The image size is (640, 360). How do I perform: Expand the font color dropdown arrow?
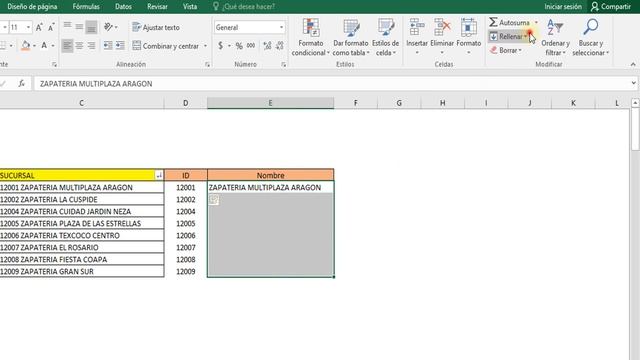click(53, 46)
